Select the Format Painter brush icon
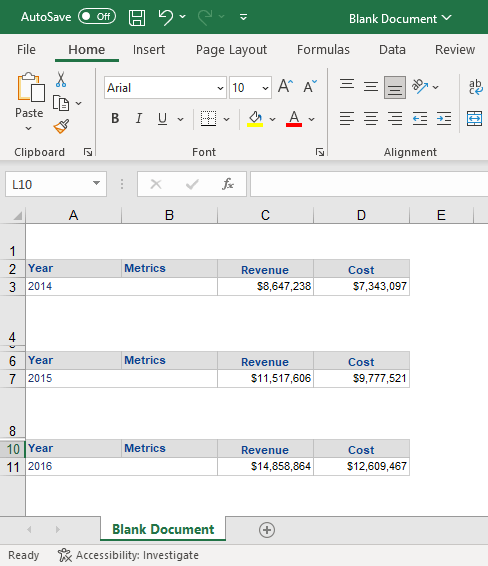Image resolution: width=488 pixels, height=566 pixels. (61, 127)
